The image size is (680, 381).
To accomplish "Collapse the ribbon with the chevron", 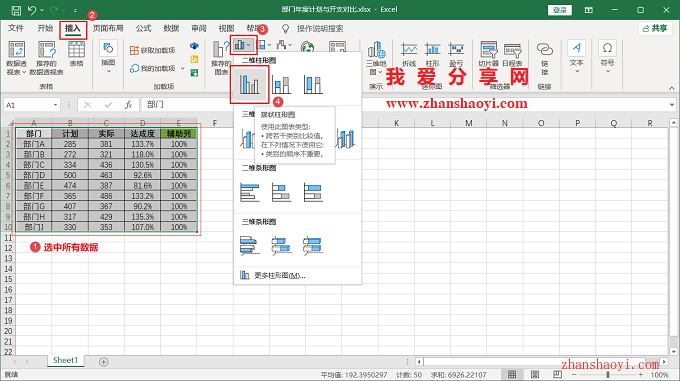I will click(672, 88).
